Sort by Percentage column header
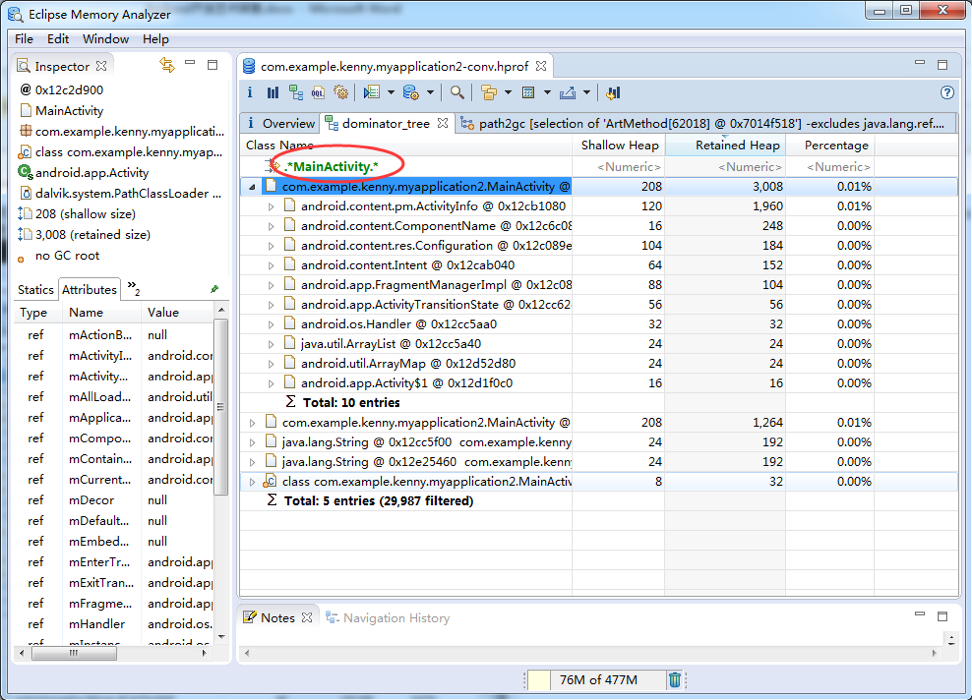 [x=831, y=145]
